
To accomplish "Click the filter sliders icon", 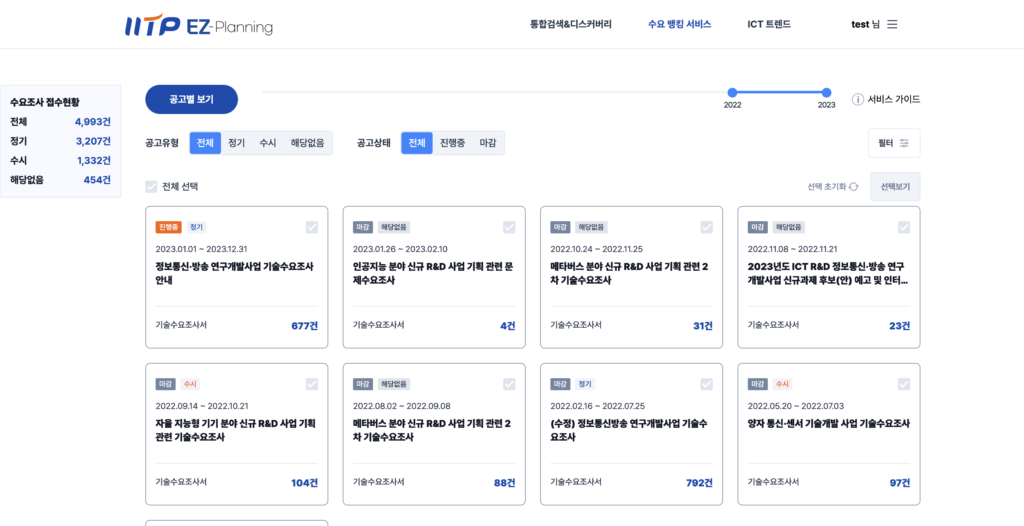I will point(904,143).
